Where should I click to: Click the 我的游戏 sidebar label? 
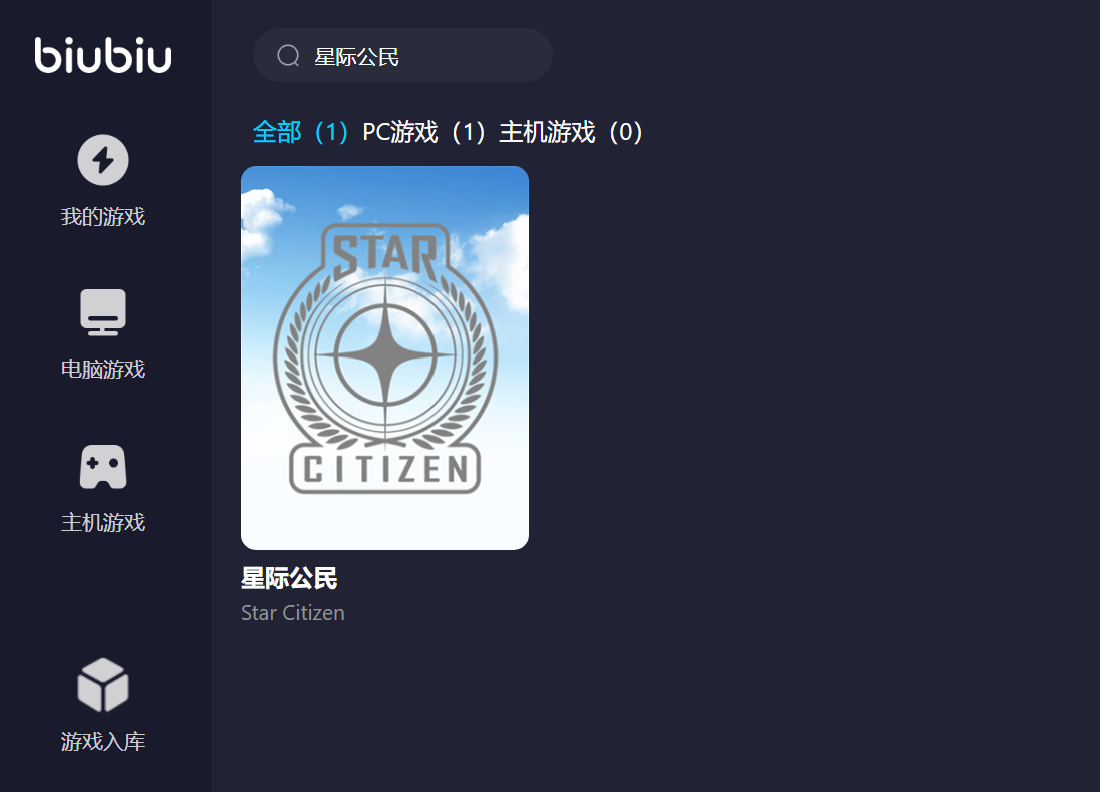tap(103, 217)
